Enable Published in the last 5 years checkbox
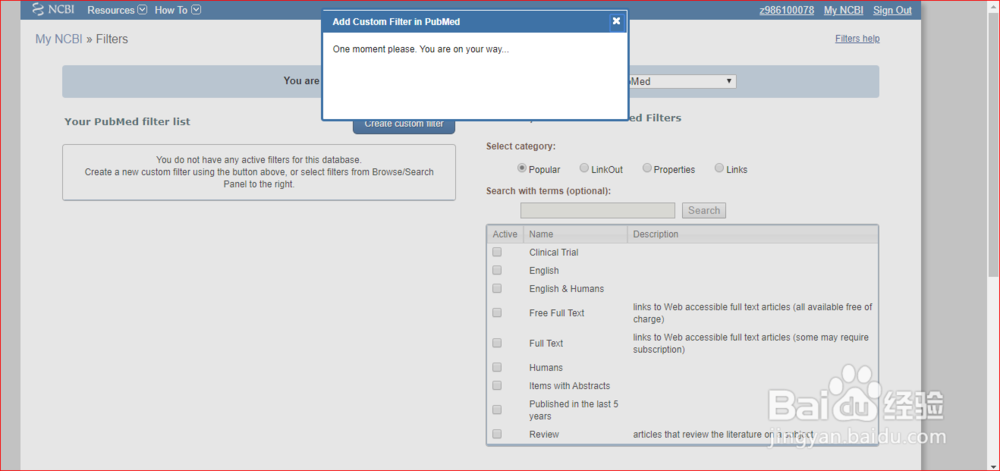The height and width of the screenshot is (471, 1000). [x=497, y=409]
